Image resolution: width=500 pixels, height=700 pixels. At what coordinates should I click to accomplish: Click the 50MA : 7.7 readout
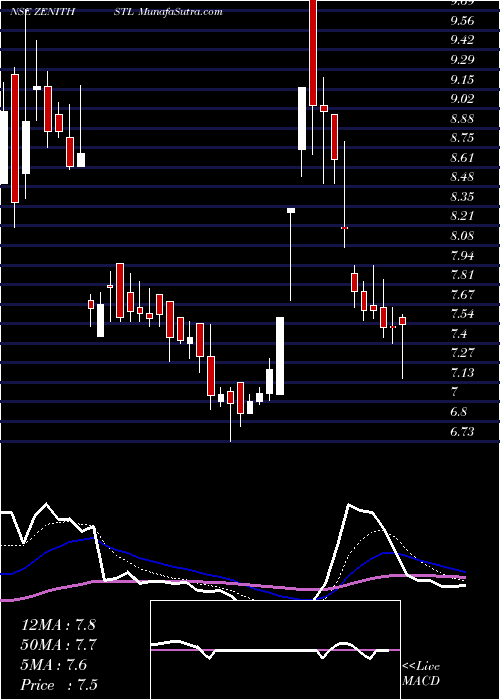click(59, 645)
